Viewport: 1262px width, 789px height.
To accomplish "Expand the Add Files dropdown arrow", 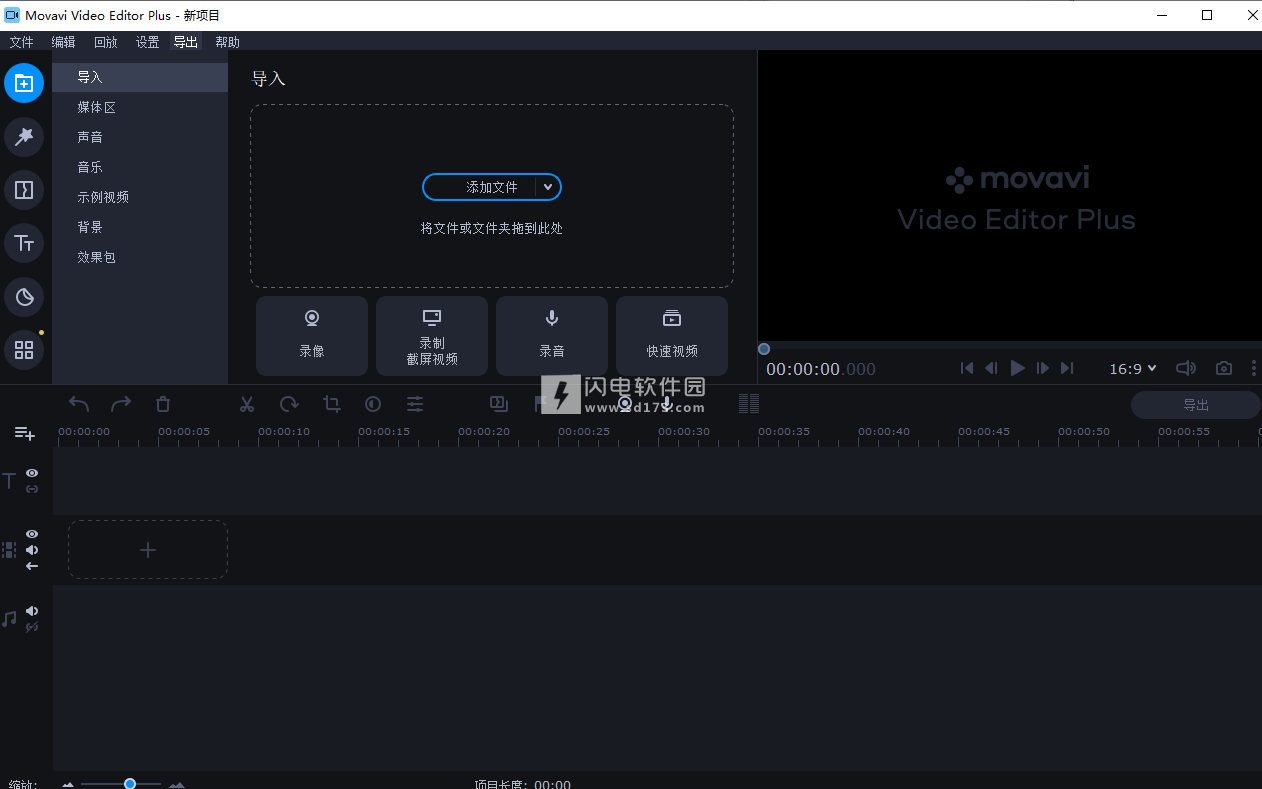I will tap(548, 187).
